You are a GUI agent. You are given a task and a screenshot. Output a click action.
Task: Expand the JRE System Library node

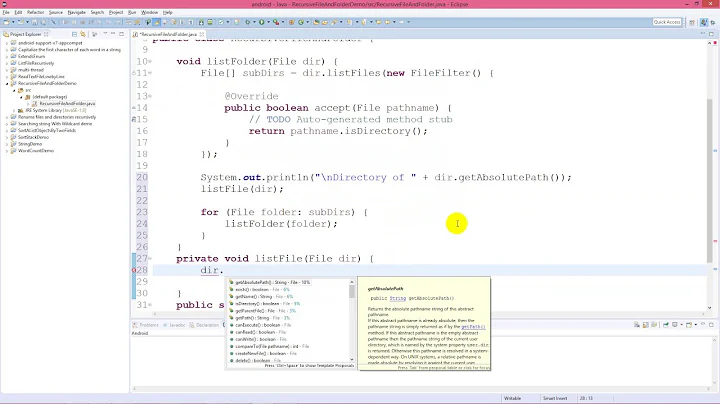pos(14,110)
